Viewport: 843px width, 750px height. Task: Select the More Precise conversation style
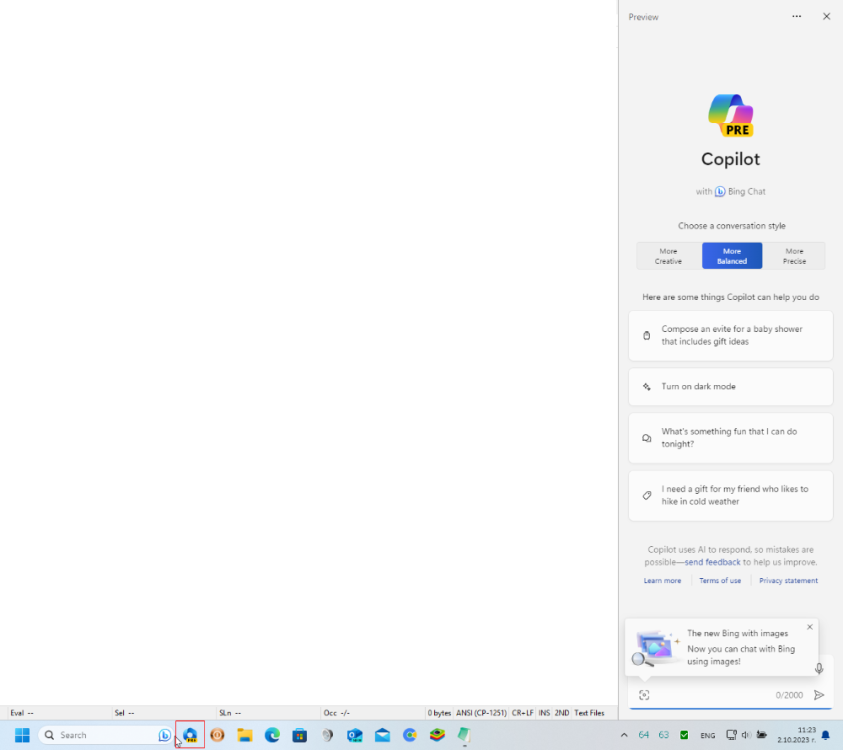pyautogui.click(x=794, y=256)
